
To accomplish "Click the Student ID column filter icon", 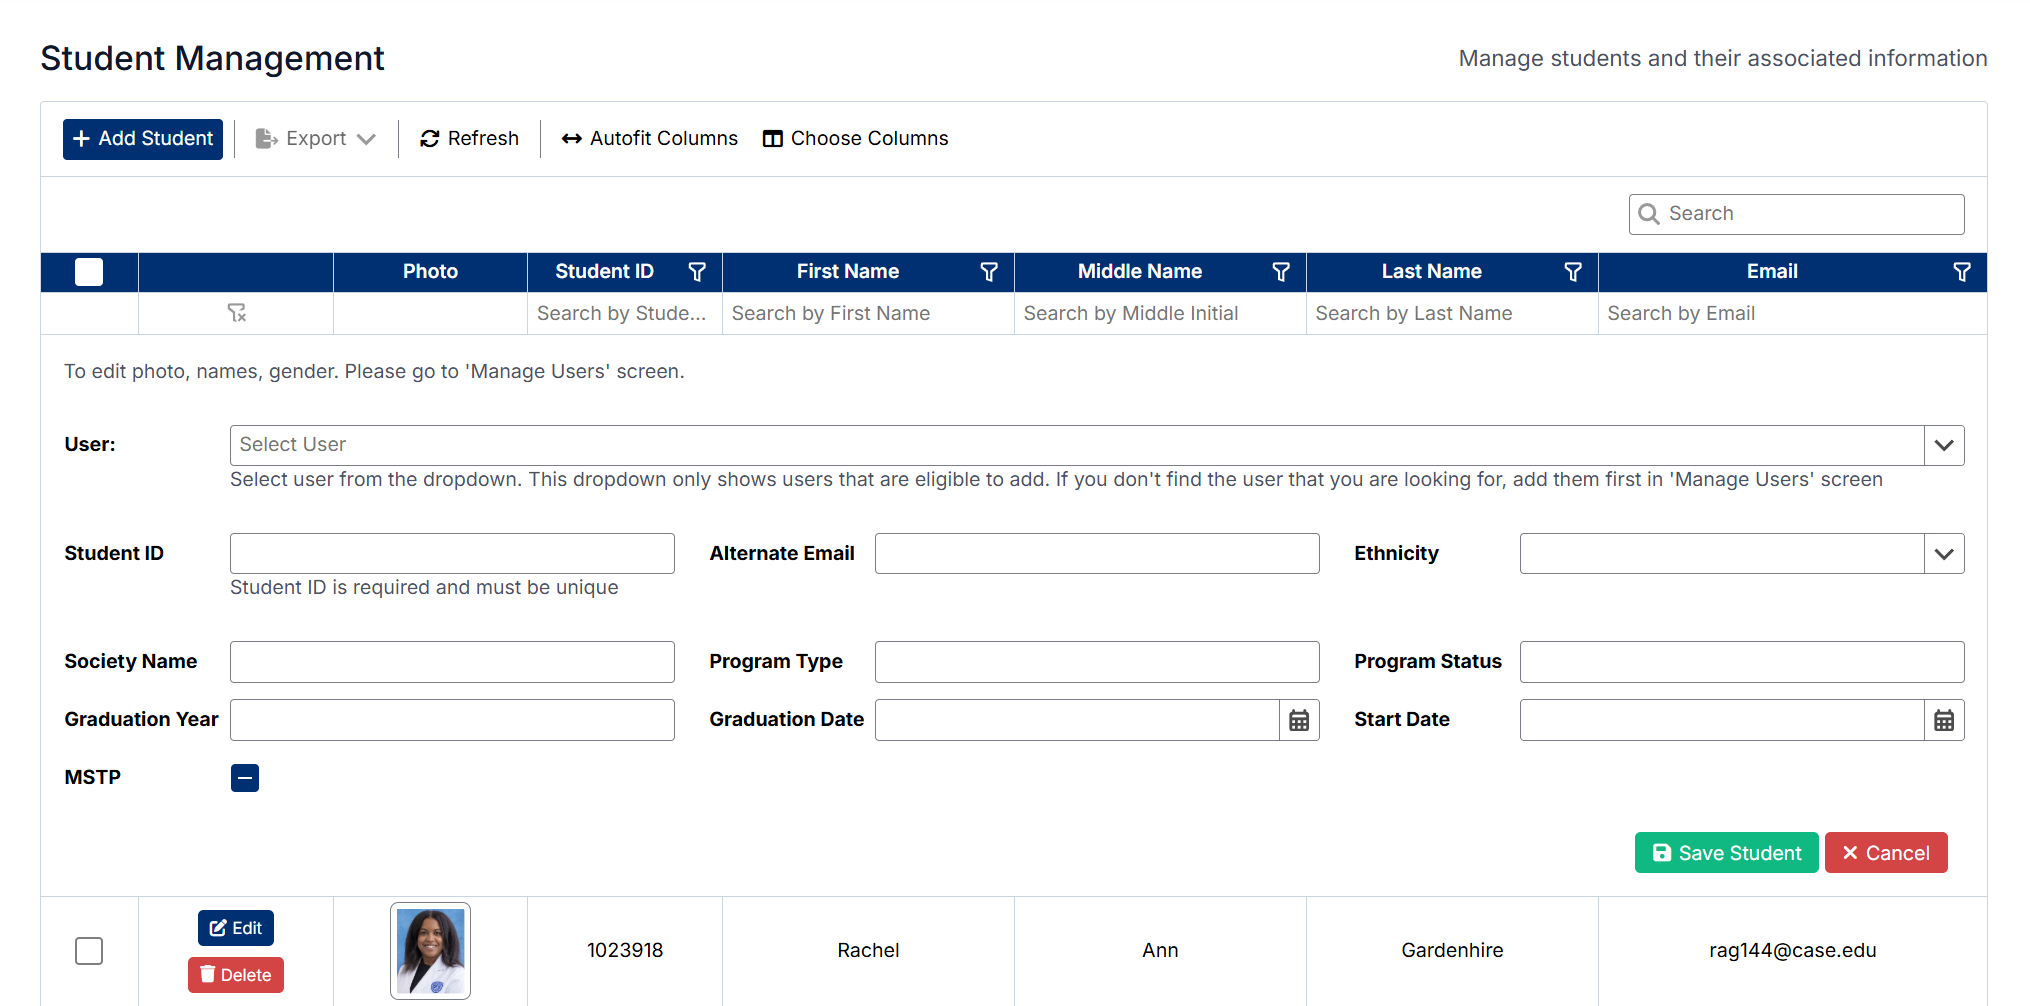I will pyautogui.click(x=697, y=272).
